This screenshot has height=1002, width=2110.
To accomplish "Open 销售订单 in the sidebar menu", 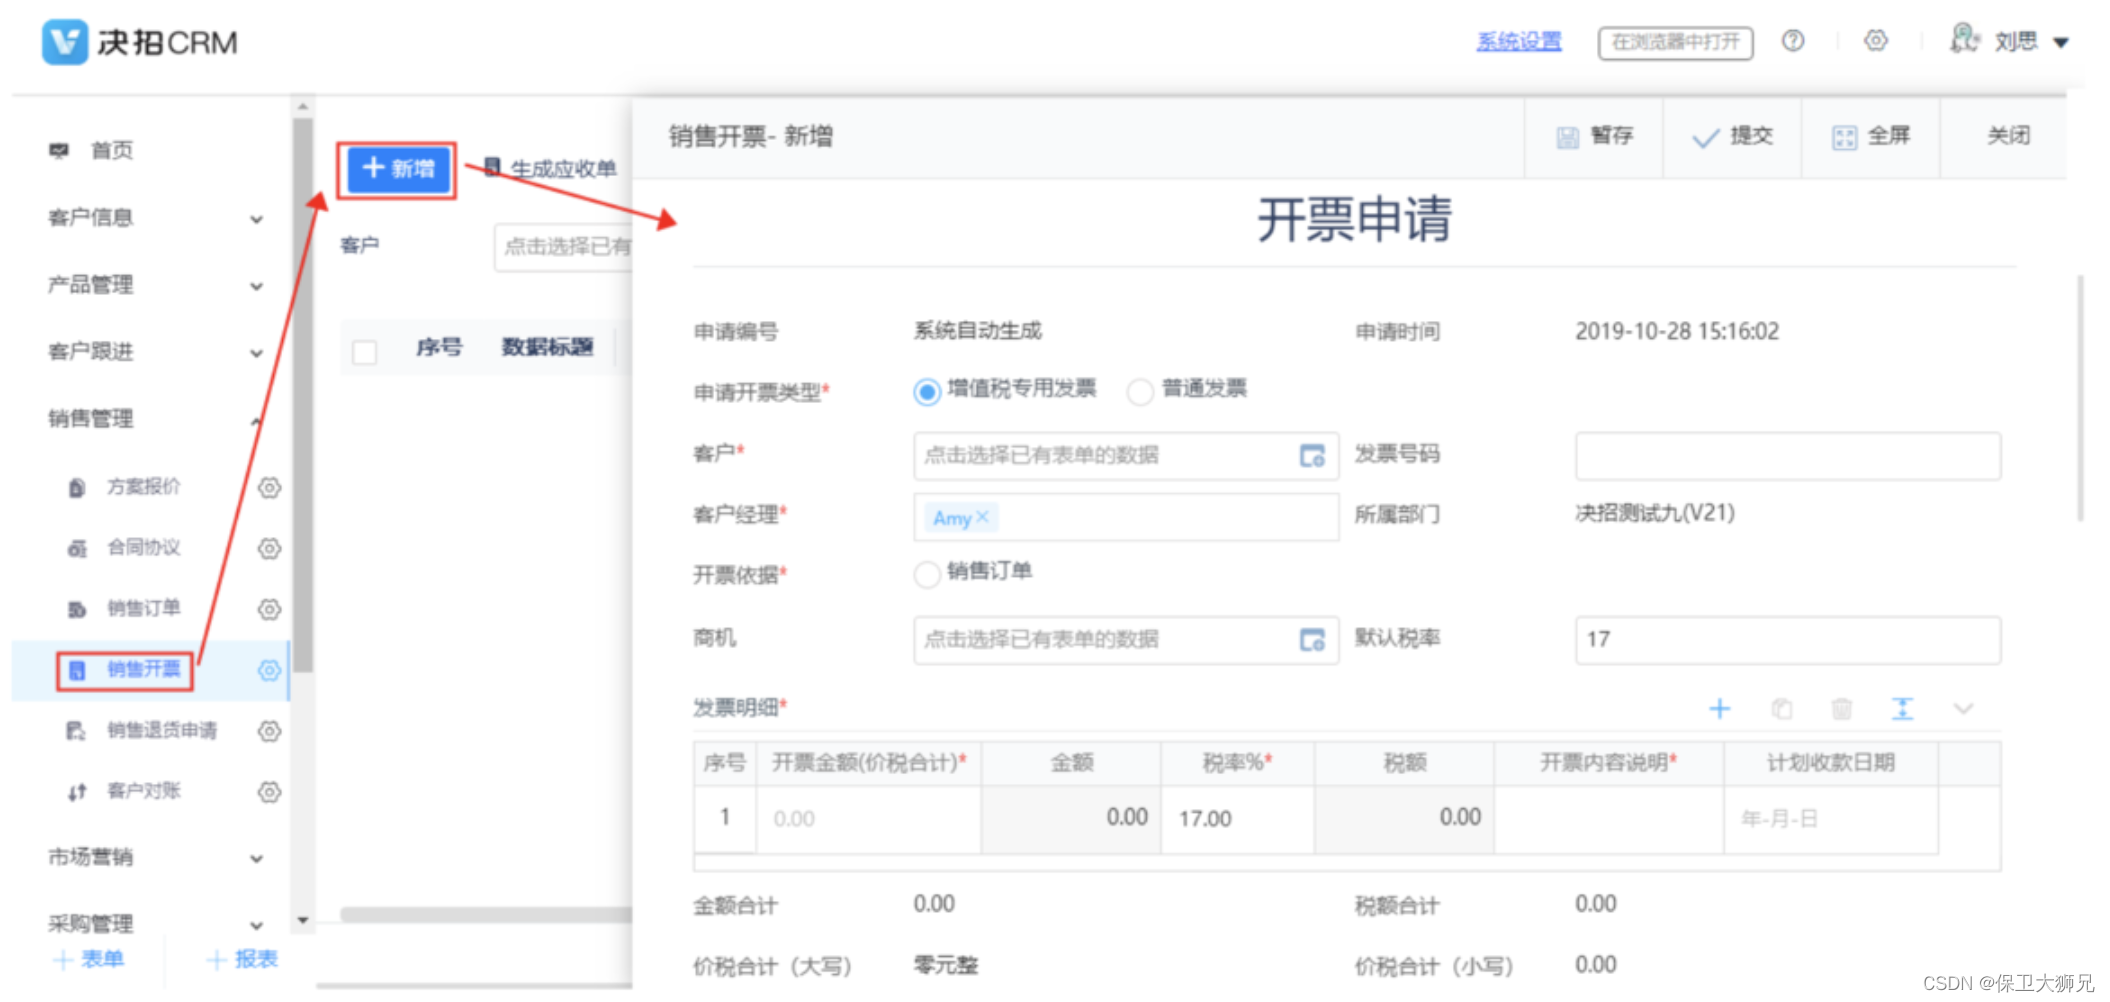I will point(144,609).
